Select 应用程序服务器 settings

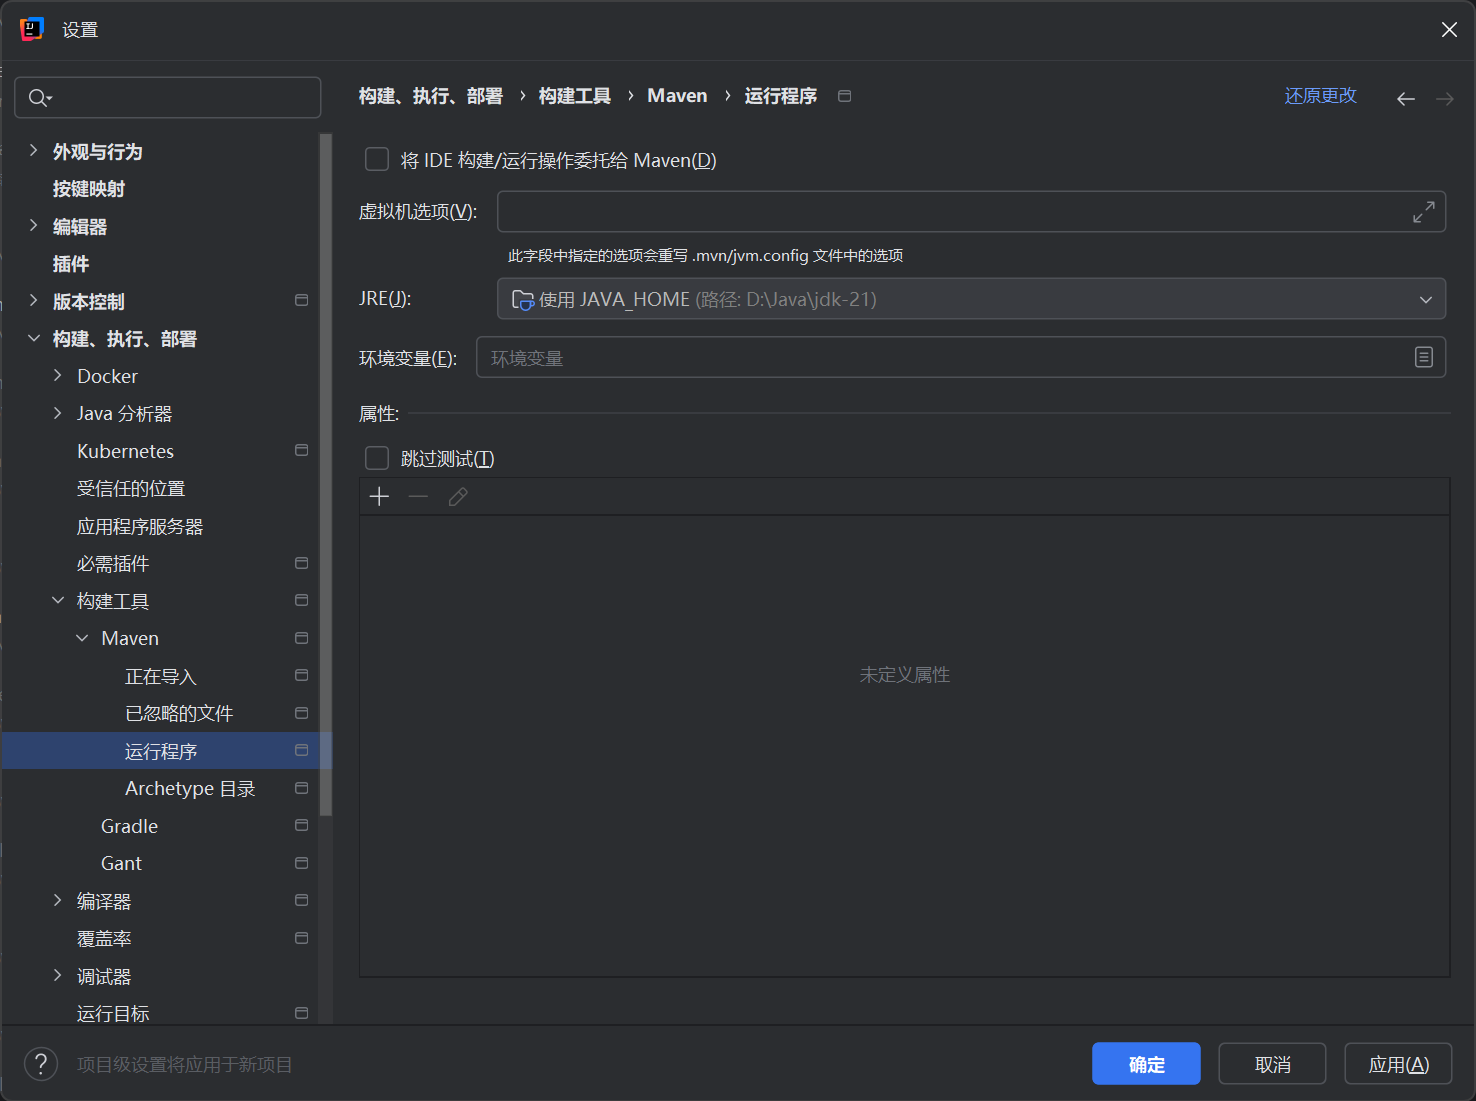click(x=140, y=526)
